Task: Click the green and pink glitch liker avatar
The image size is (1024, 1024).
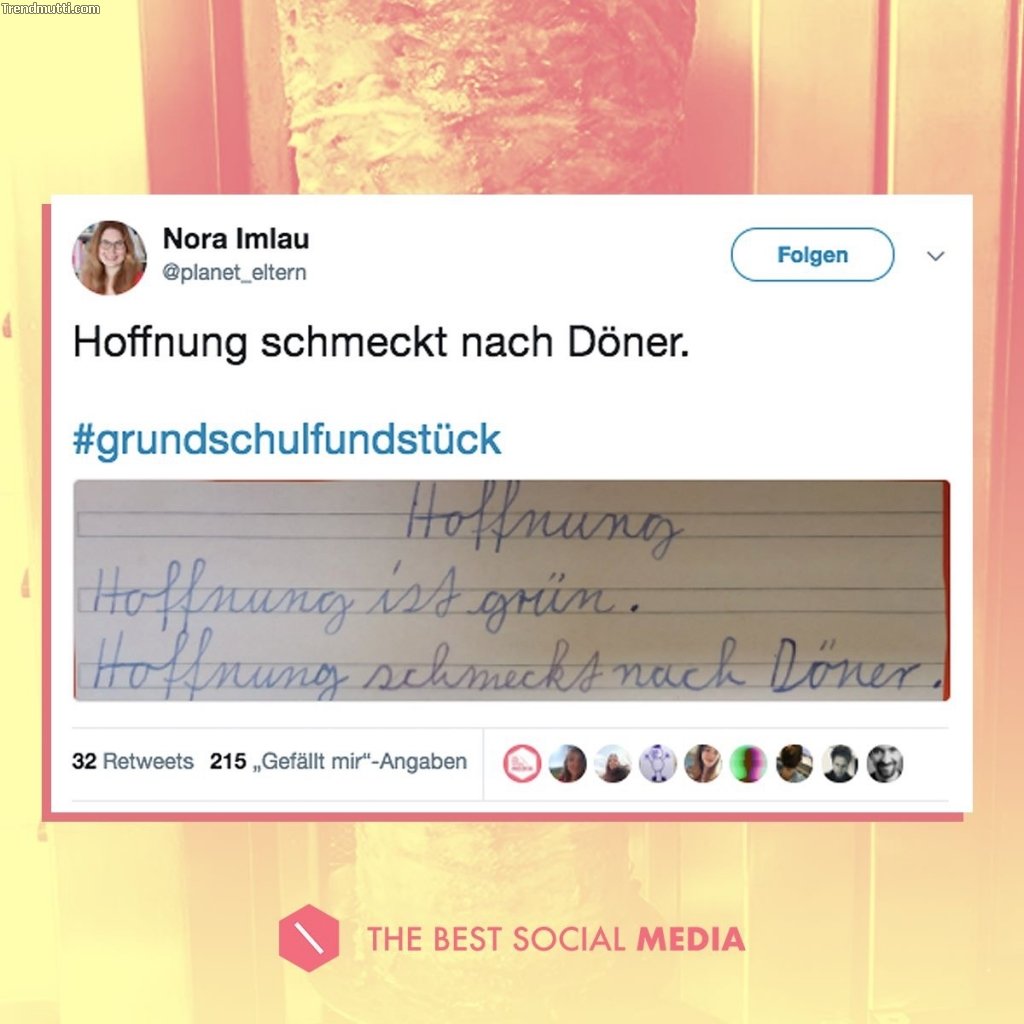Action: point(748,763)
